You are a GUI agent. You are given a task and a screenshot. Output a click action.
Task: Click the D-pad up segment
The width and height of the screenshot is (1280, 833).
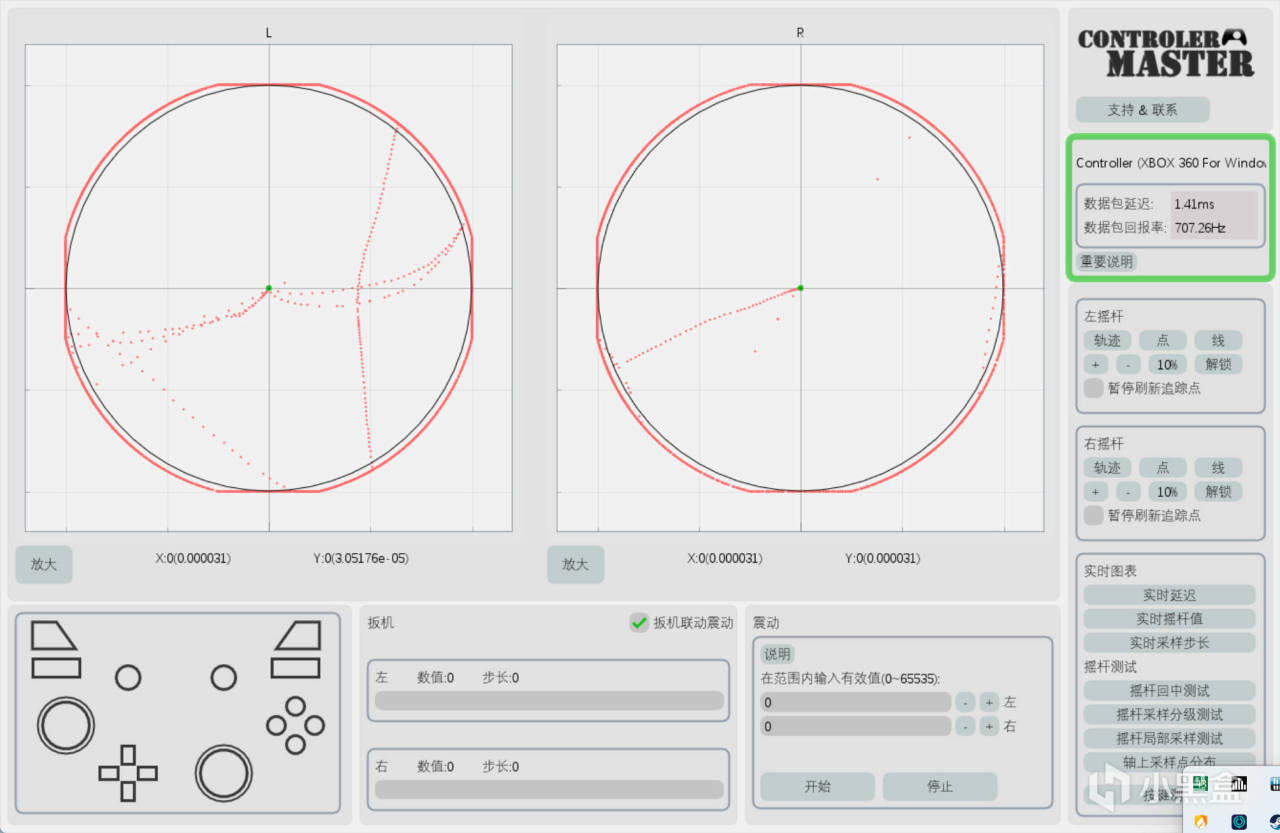128,755
